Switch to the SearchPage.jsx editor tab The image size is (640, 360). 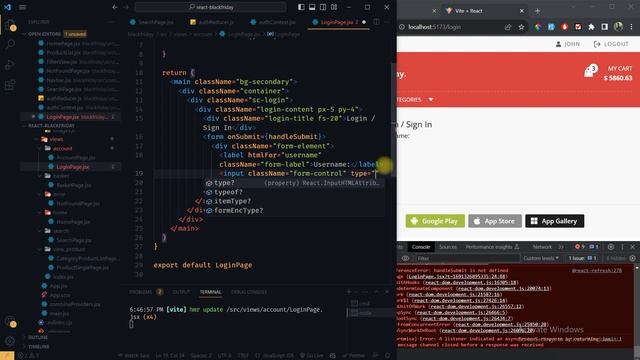(x=152, y=22)
